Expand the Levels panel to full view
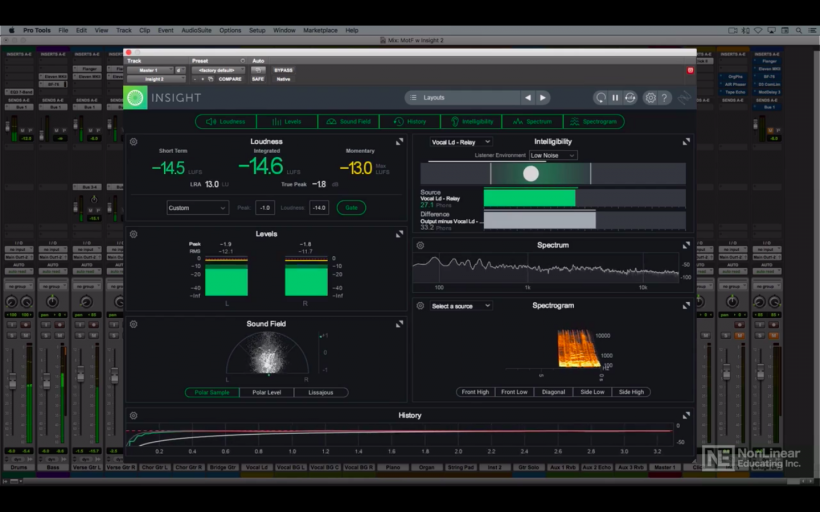The image size is (820, 512). [x=400, y=234]
